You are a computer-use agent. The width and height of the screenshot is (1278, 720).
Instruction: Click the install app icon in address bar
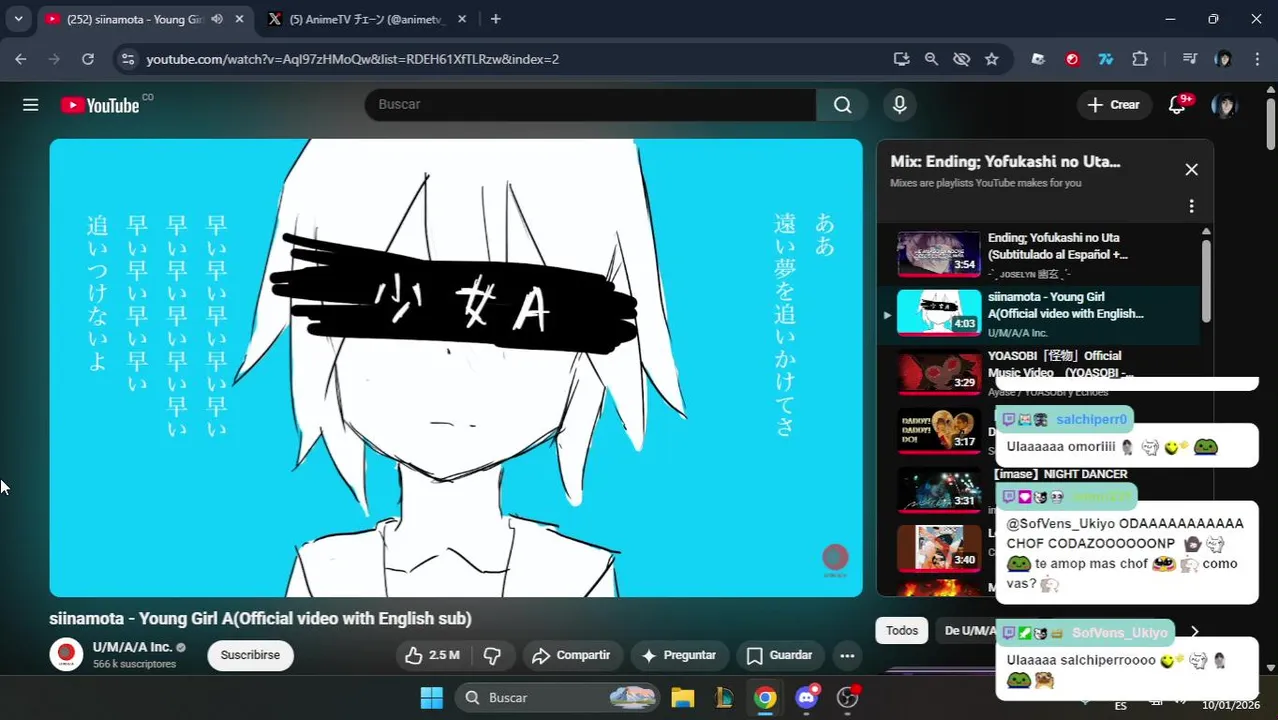(901, 59)
